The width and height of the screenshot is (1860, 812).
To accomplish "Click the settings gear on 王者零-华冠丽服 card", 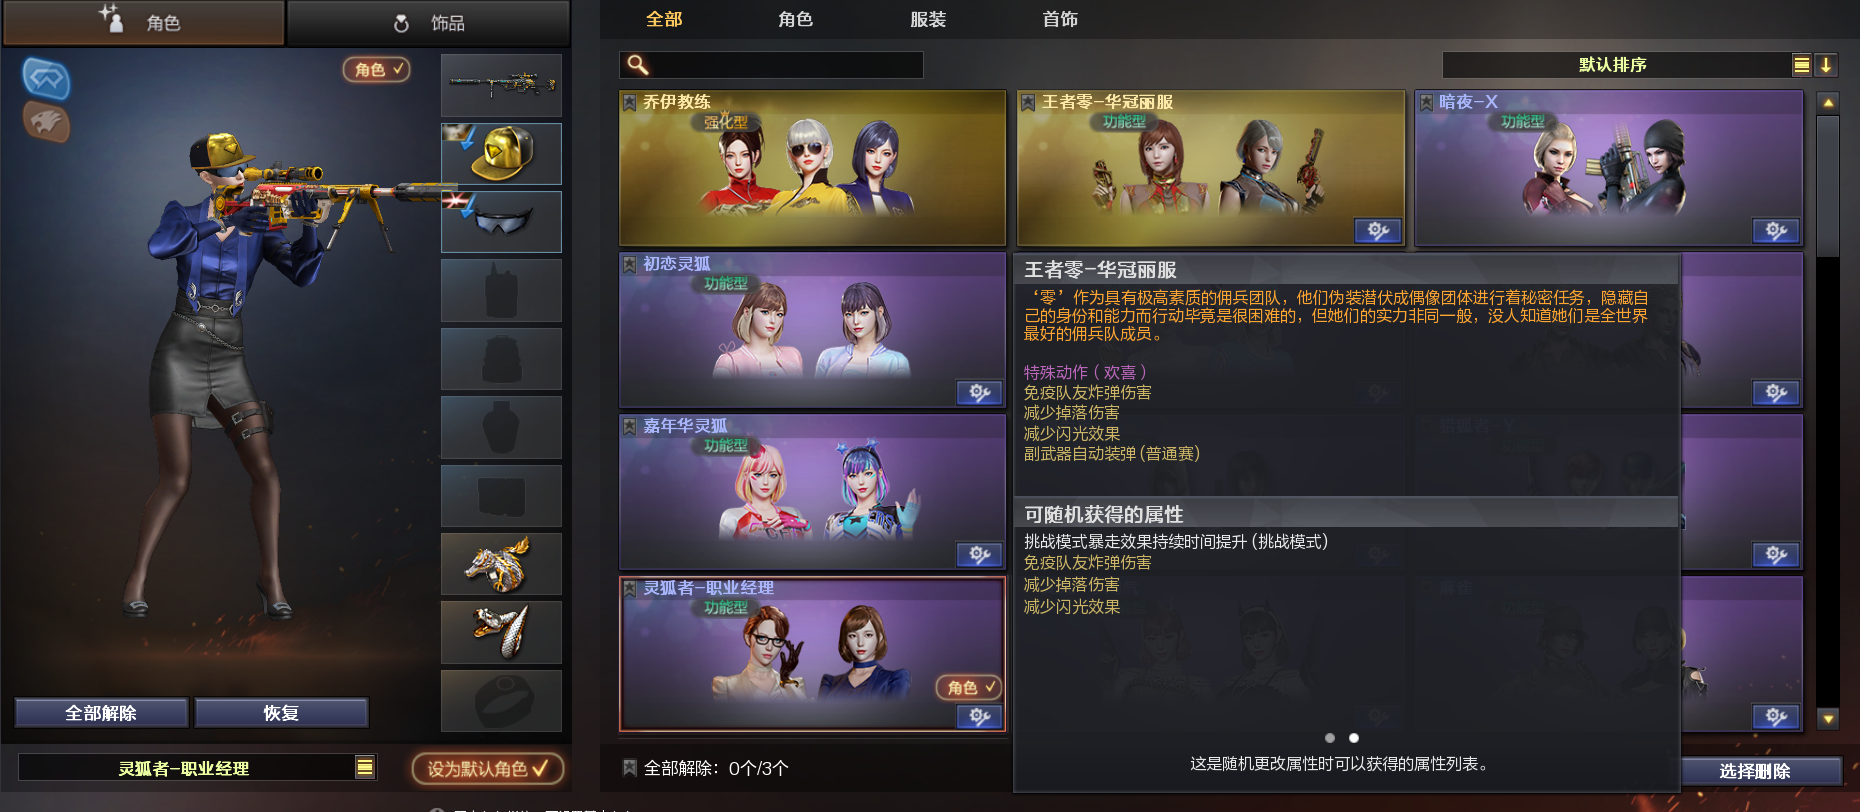I will [1378, 231].
